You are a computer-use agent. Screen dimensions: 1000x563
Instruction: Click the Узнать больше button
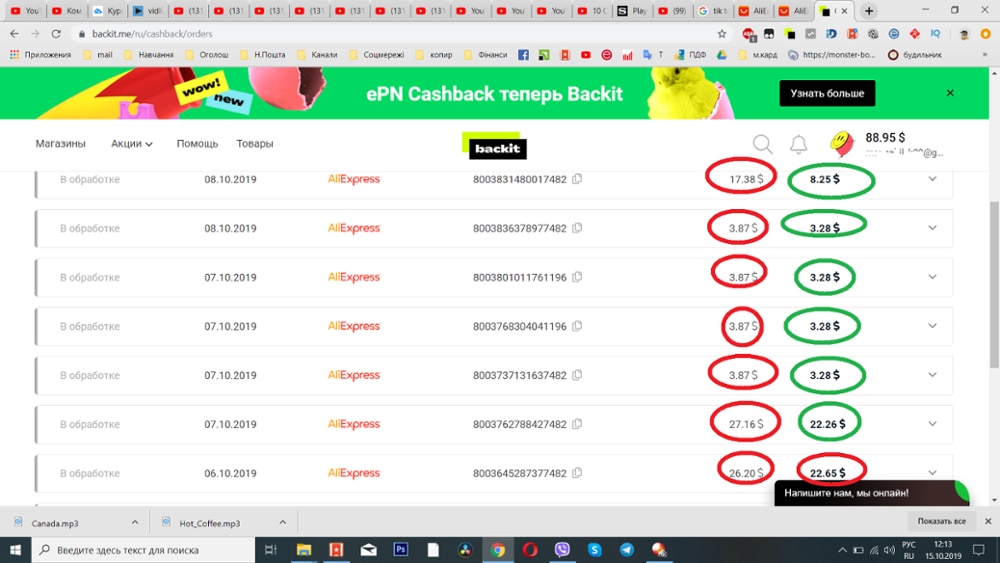[827, 93]
